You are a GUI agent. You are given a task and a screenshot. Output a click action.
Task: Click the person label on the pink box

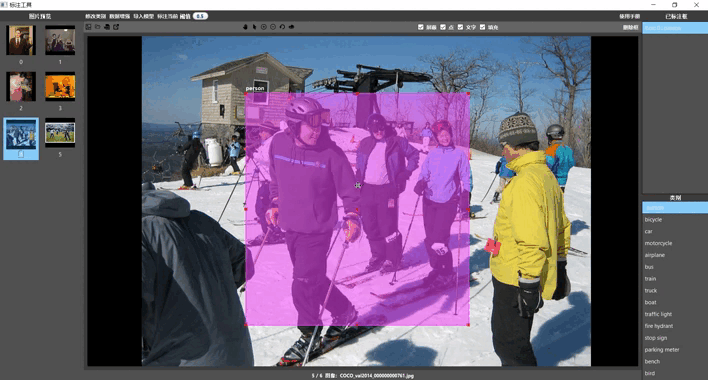[x=255, y=88]
